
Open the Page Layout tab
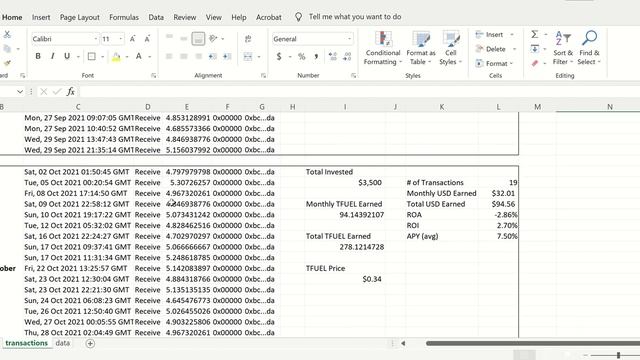click(x=80, y=17)
